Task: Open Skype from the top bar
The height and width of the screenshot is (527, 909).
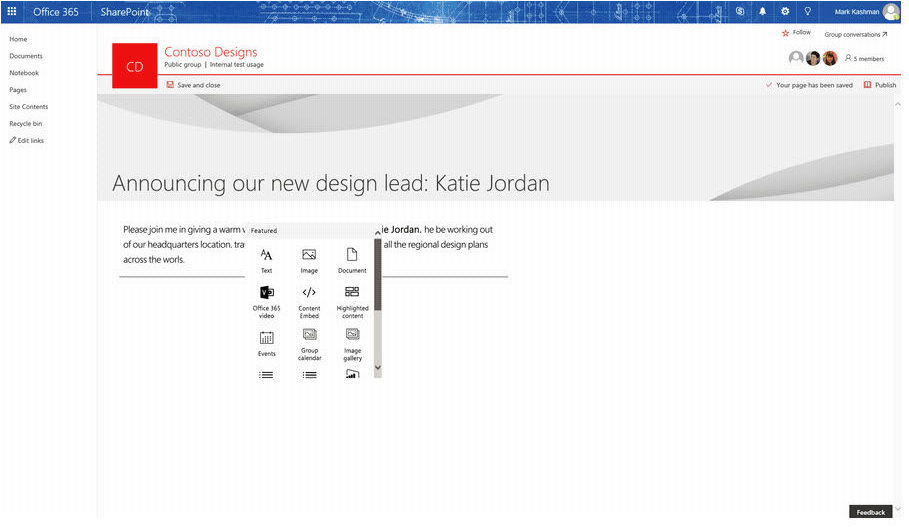Action: 740,11
